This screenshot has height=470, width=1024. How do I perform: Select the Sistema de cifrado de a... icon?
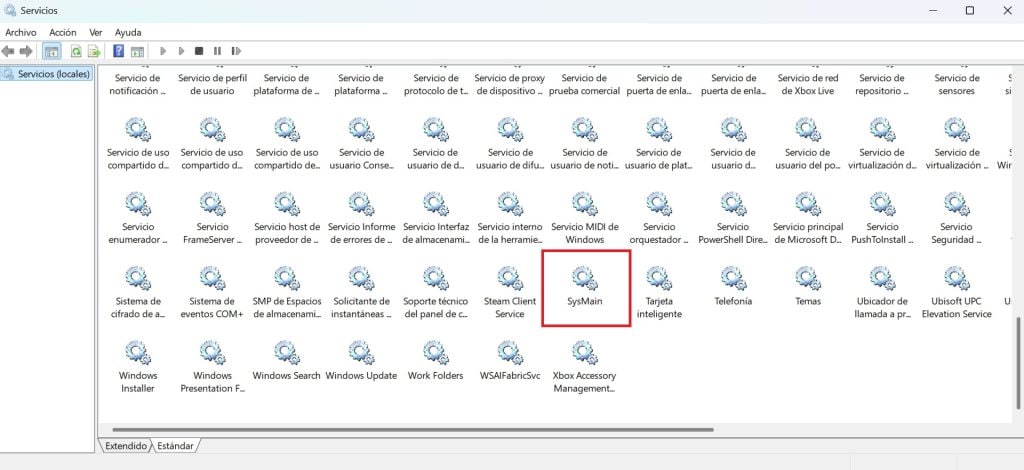(138, 279)
